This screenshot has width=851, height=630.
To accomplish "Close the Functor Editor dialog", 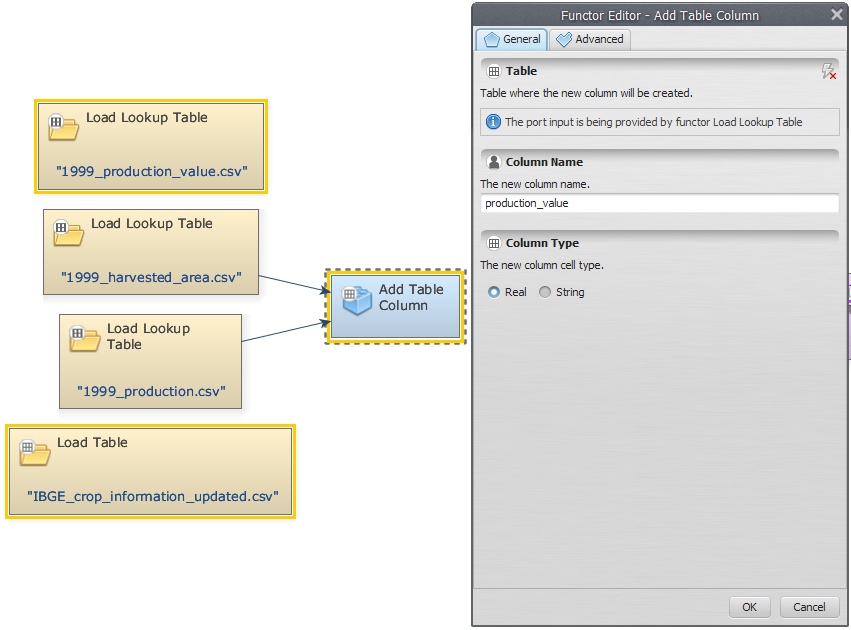I will pyautogui.click(x=837, y=15).
